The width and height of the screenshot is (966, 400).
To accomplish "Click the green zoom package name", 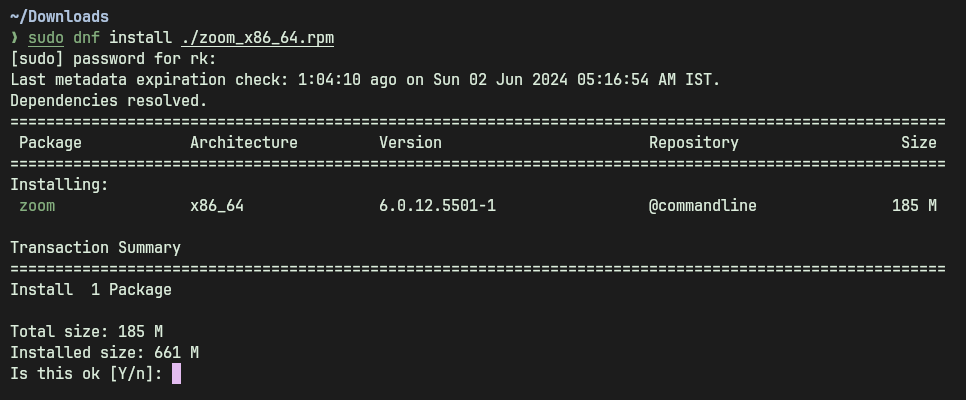I will (x=37, y=206).
